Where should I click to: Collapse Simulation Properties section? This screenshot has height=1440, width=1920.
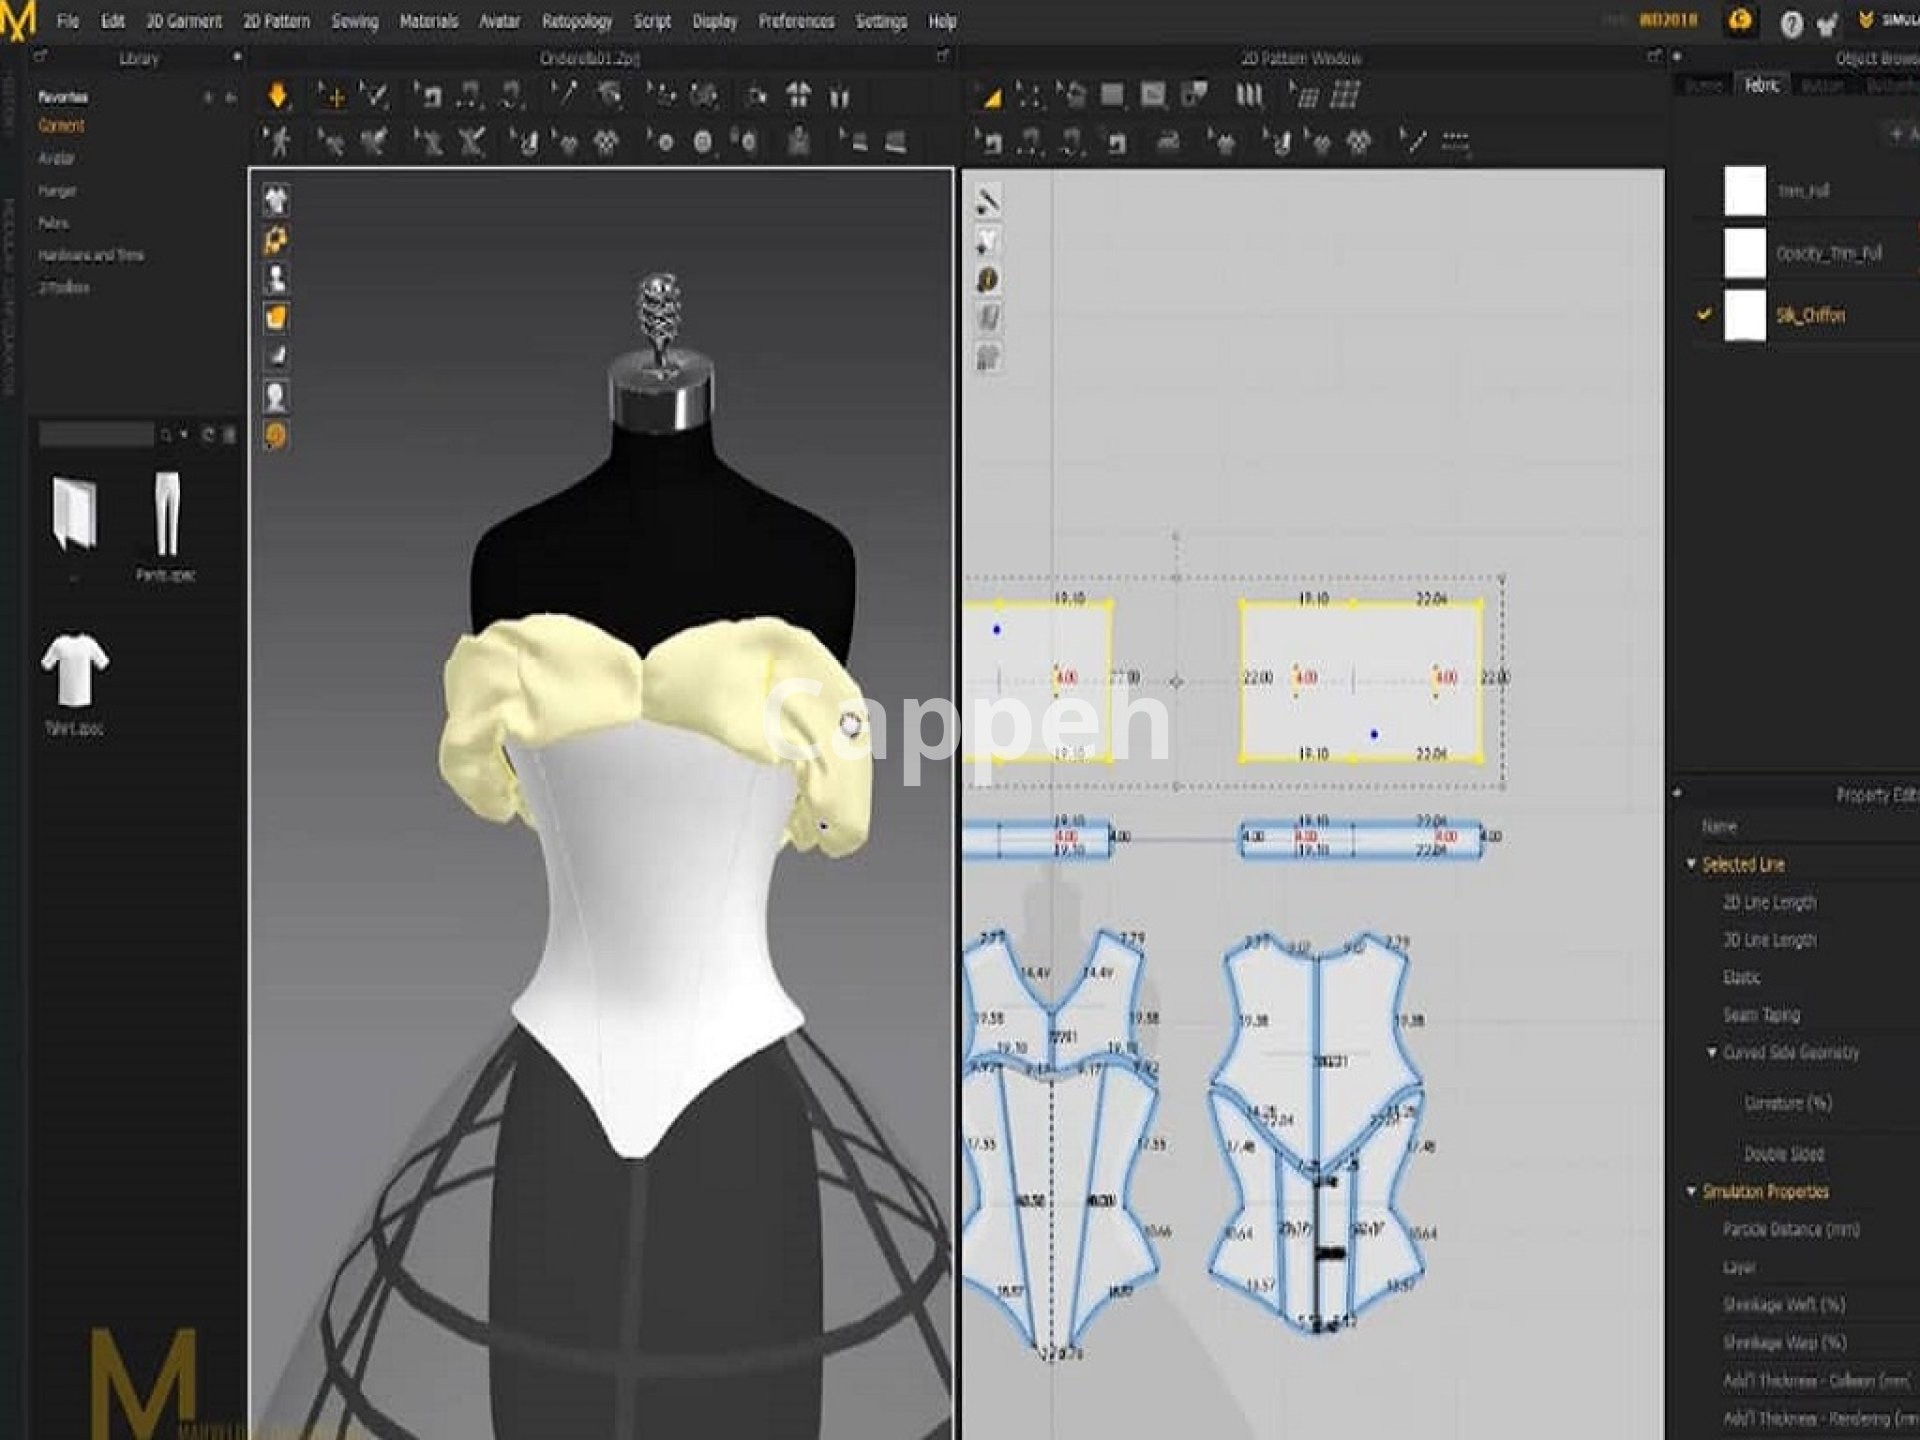[x=1692, y=1191]
